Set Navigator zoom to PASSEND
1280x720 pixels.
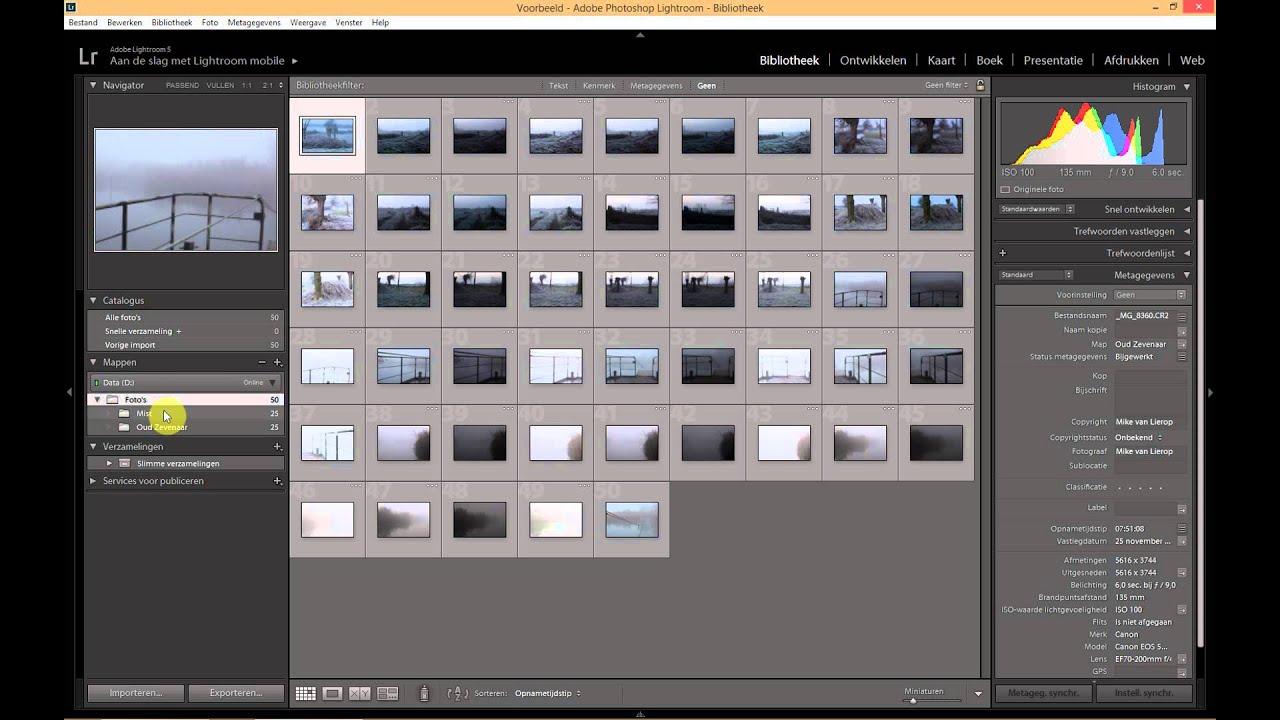[x=182, y=86]
